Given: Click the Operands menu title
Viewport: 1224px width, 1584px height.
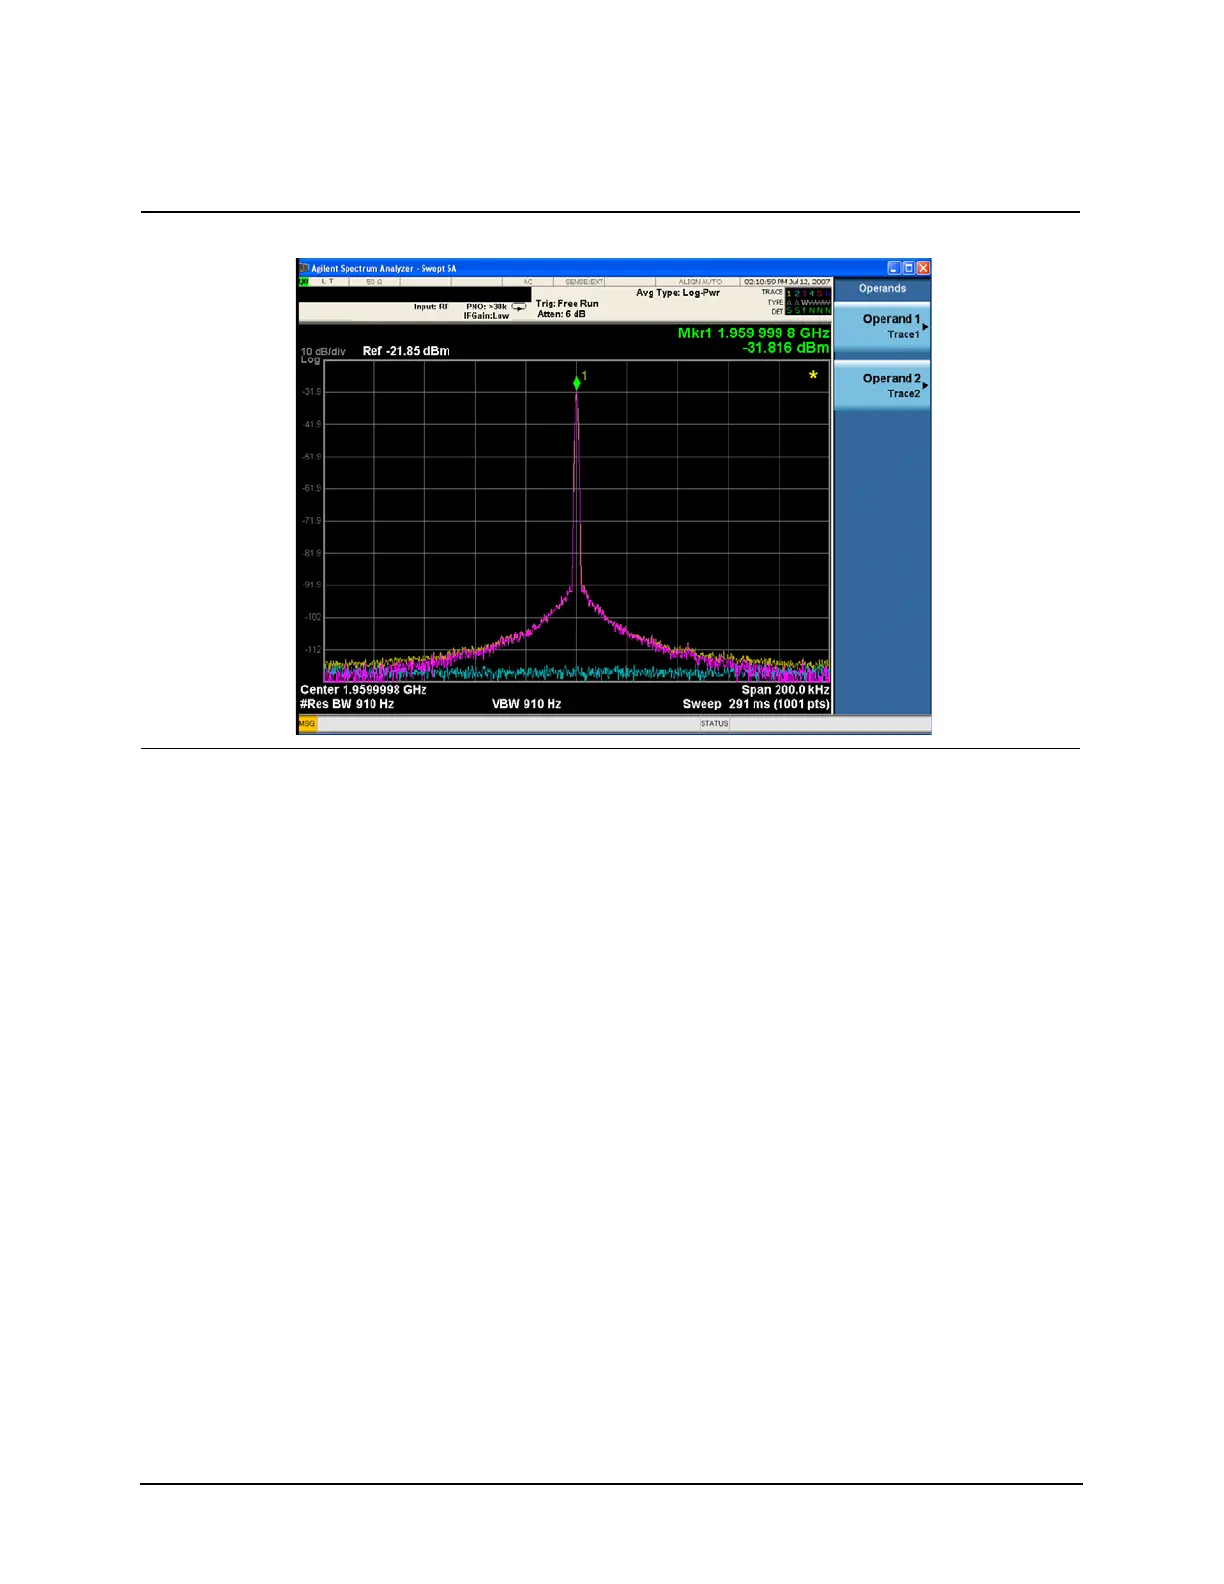Looking at the screenshot, I should [882, 289].
